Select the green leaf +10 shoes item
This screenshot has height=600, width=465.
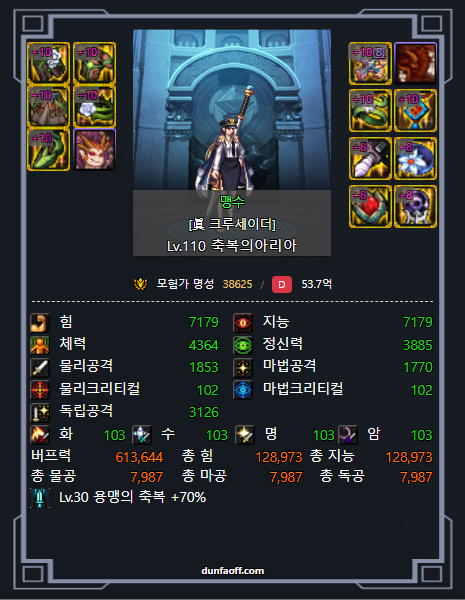pos(48,149)
